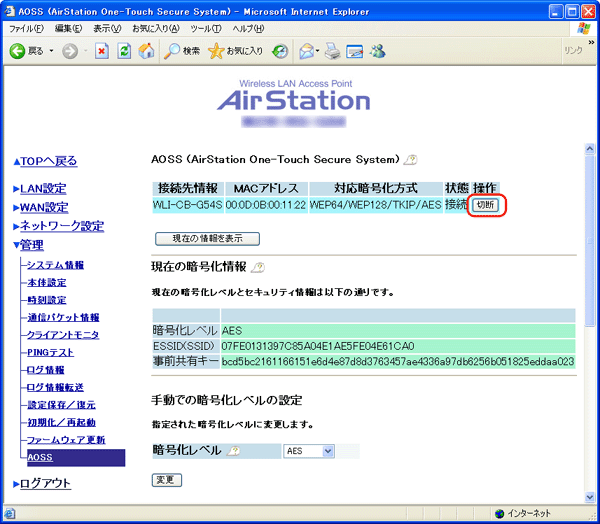Open the 本体設定 link

click(47, 282)
